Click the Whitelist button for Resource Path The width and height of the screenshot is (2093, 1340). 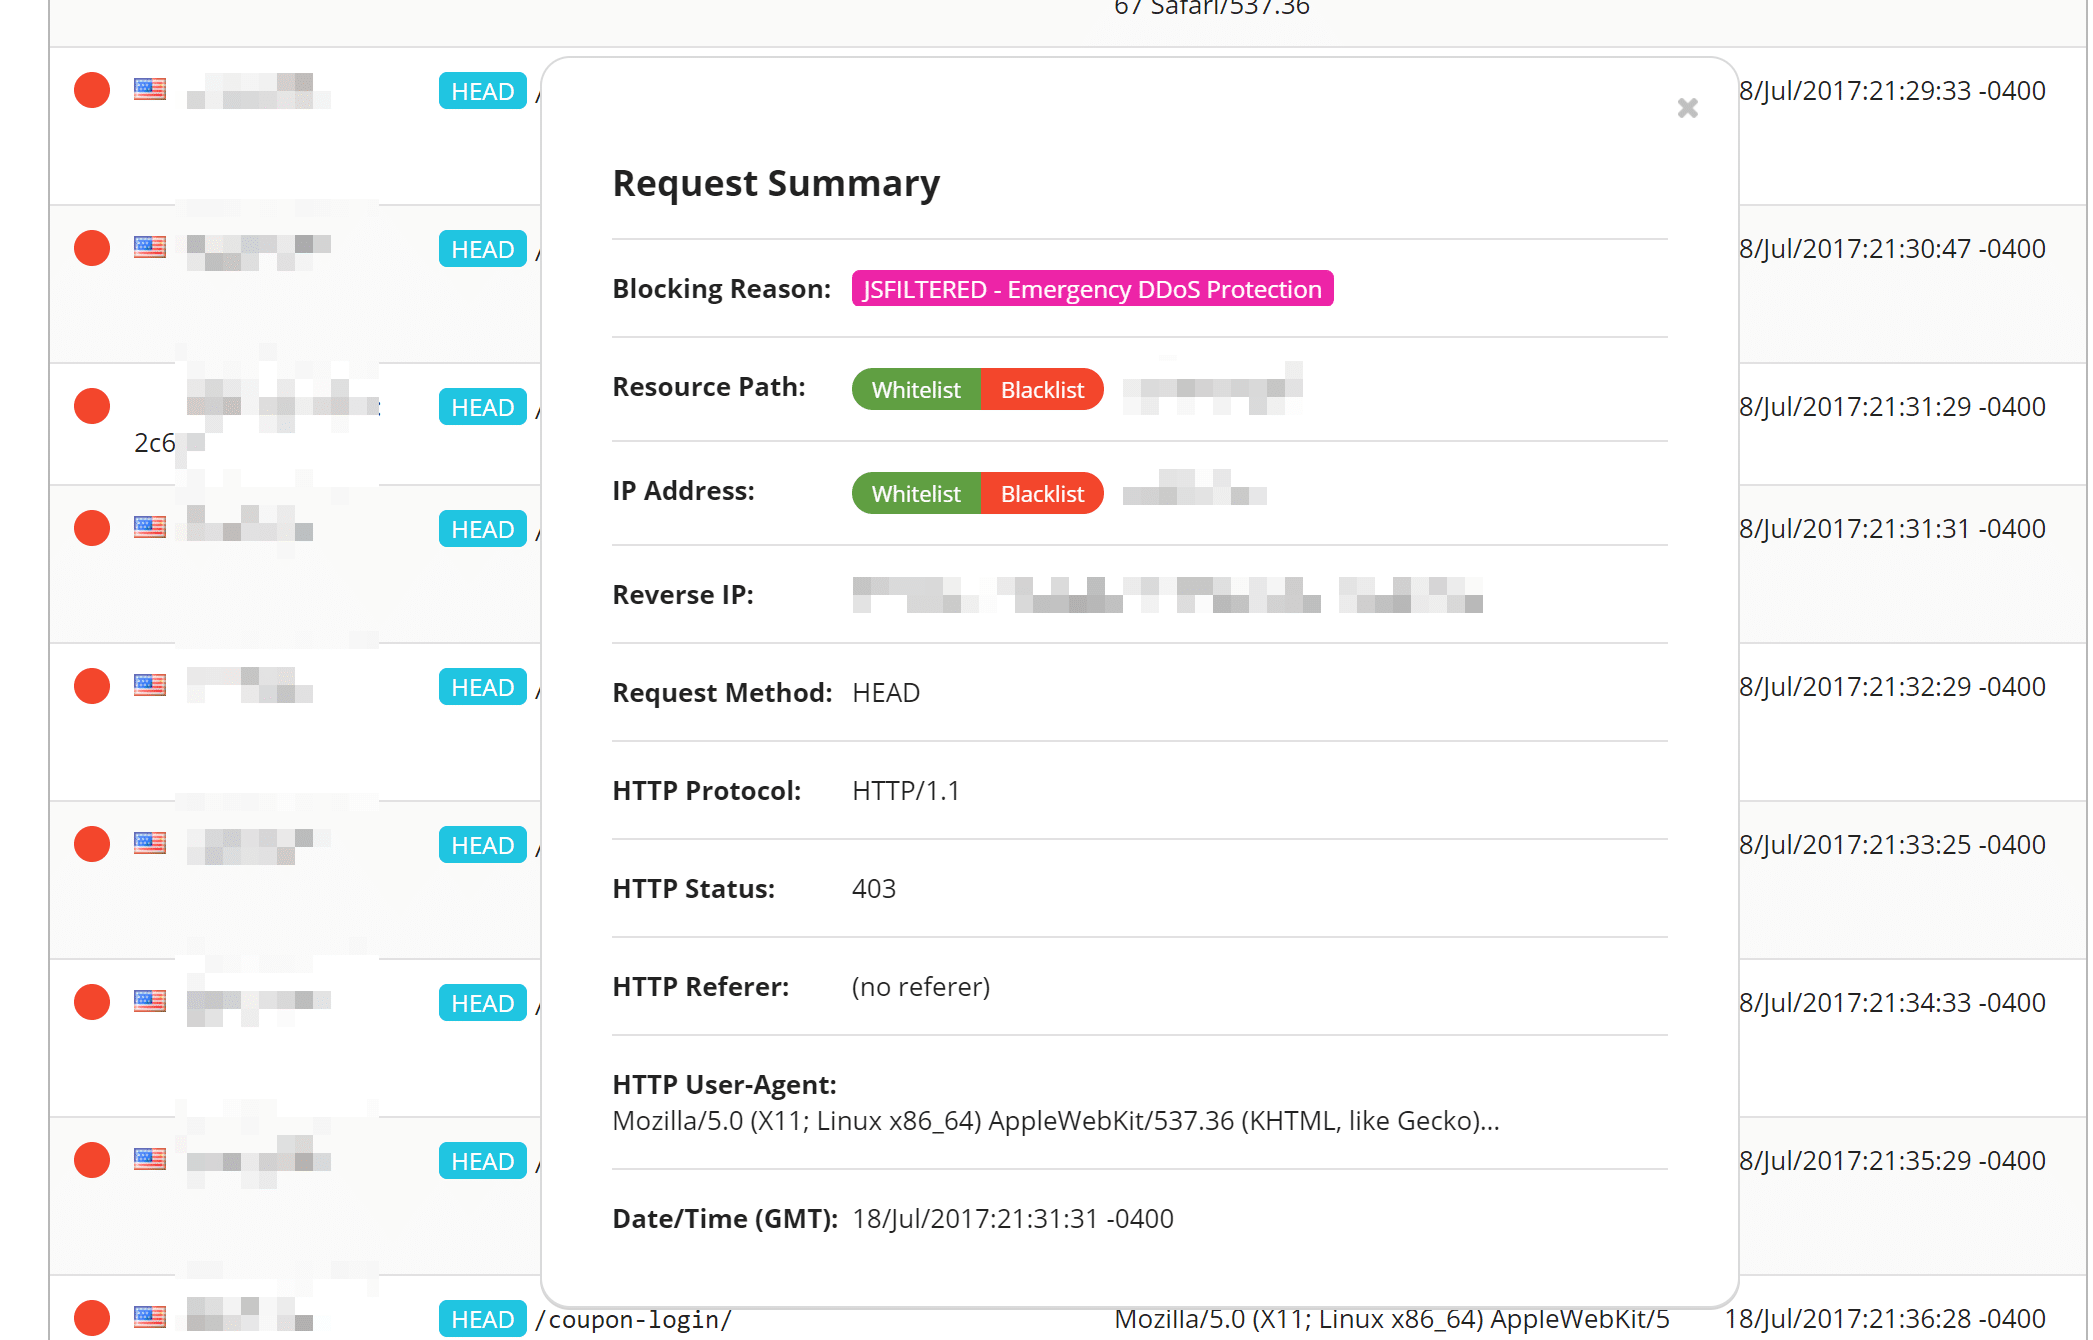coord(912,388)
